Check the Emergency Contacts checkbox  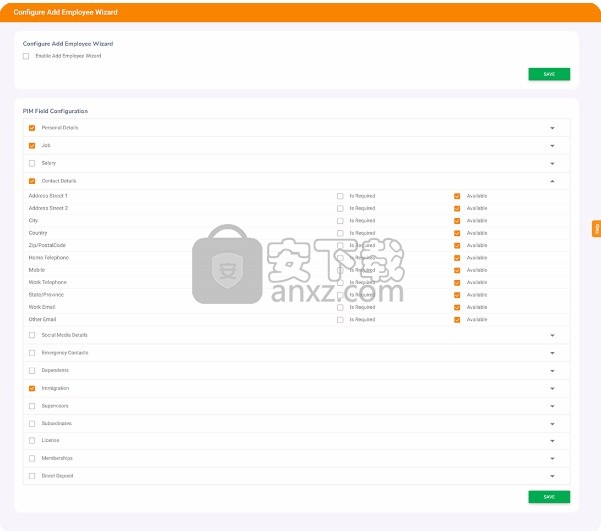32,353
